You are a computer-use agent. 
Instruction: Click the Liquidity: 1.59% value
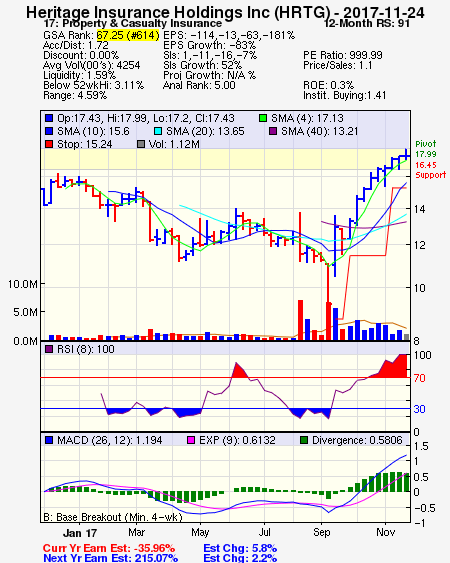(x=79, y=75)
